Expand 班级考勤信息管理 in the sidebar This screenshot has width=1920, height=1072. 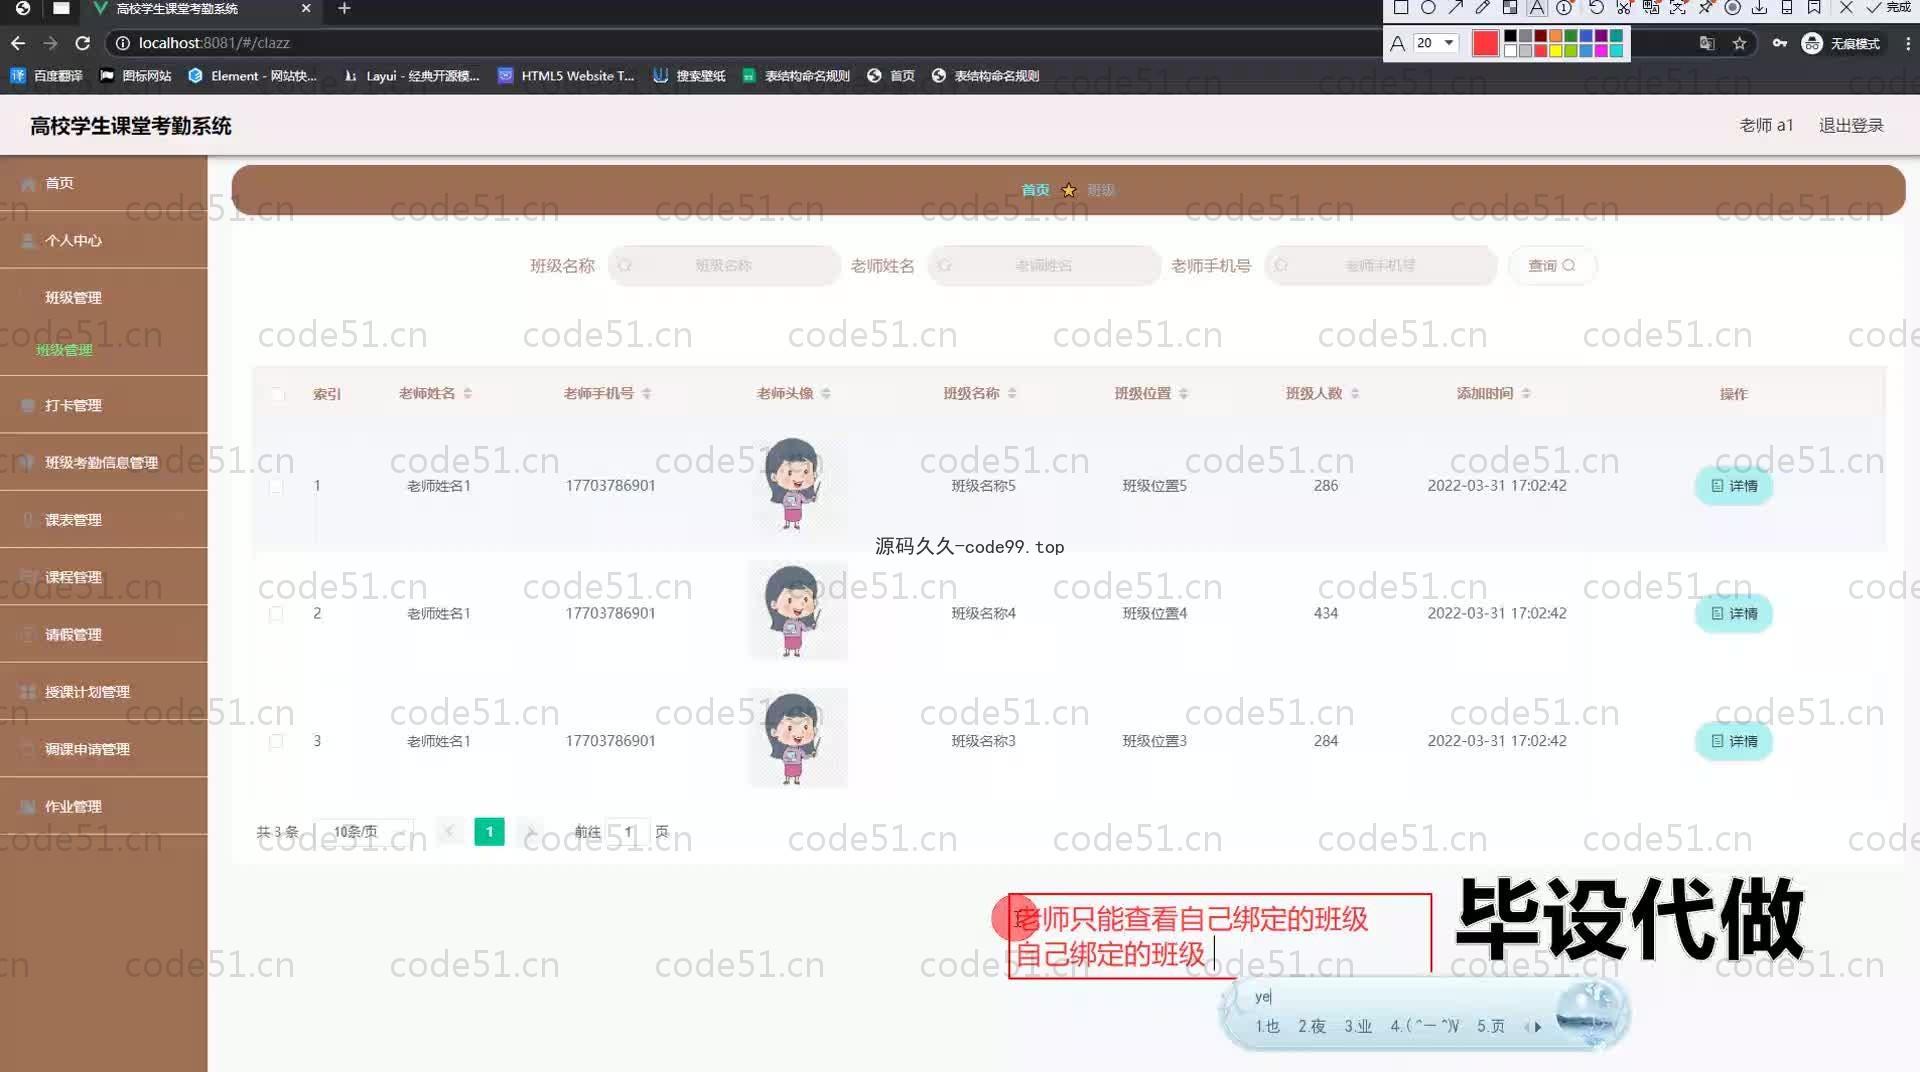tap(104, 462)
